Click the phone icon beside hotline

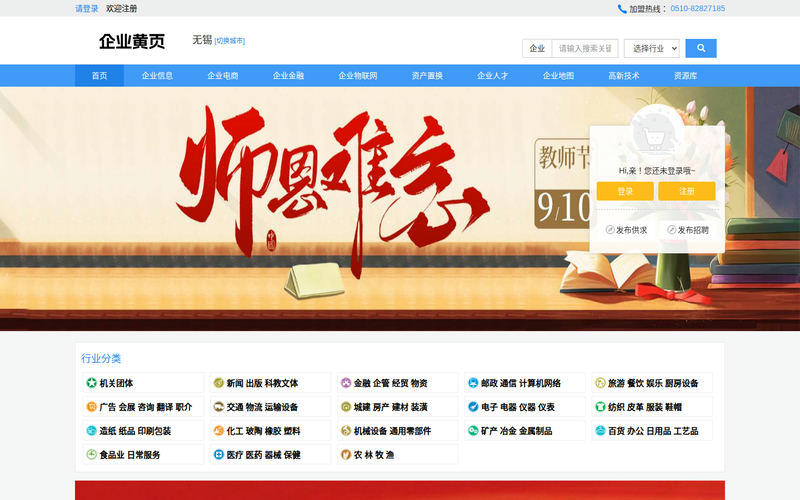(622, 9)
